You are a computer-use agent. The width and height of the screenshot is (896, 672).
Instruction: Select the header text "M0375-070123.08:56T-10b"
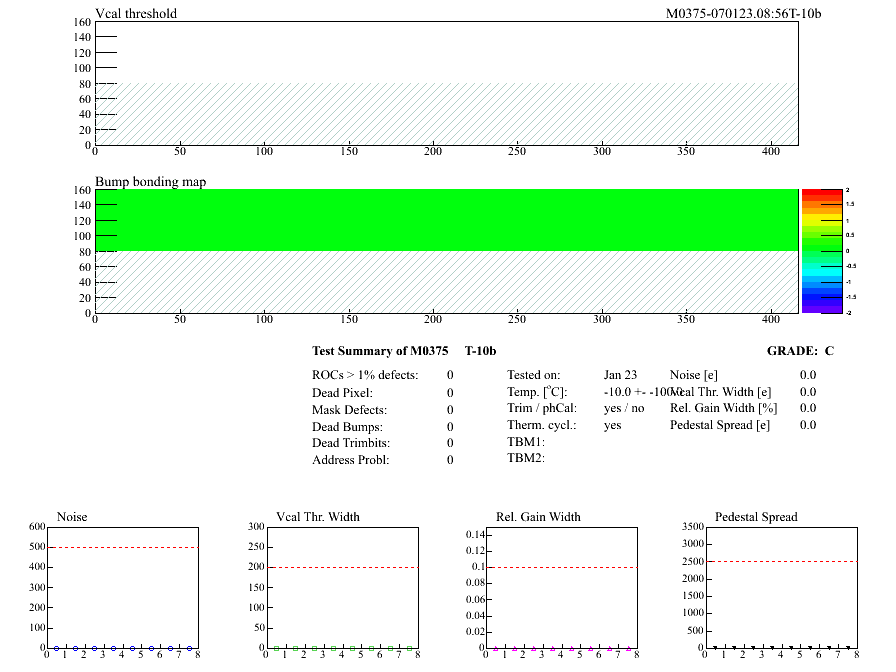click(x=743, y=13)
